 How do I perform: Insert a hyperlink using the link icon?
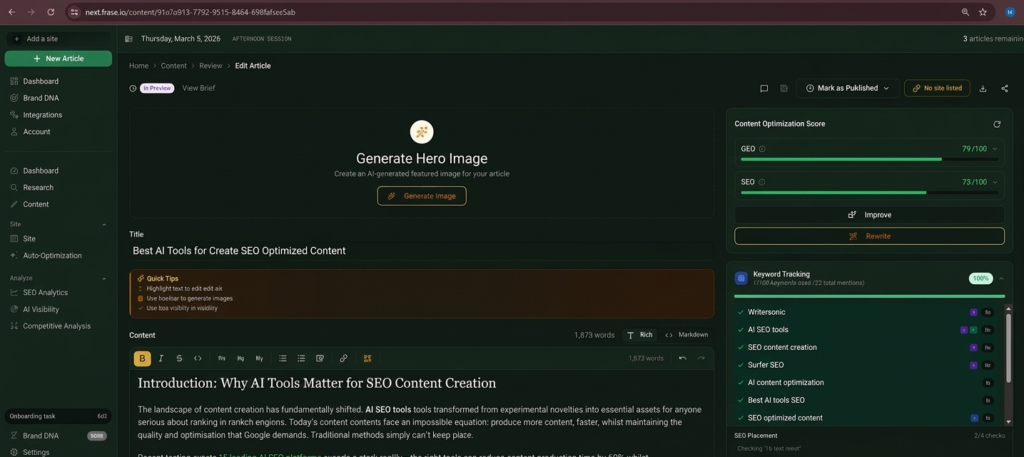(x=344, y=358)
